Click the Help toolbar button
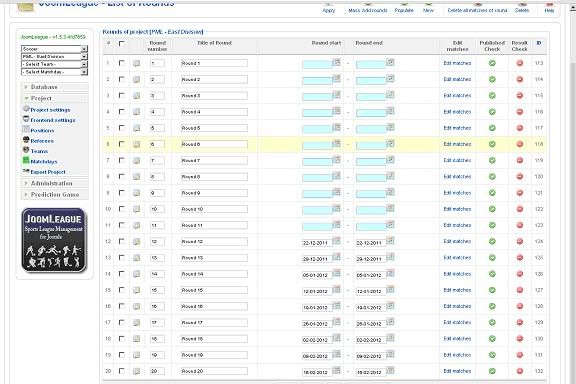Screen dimensions: 576x384 (549, 7)
